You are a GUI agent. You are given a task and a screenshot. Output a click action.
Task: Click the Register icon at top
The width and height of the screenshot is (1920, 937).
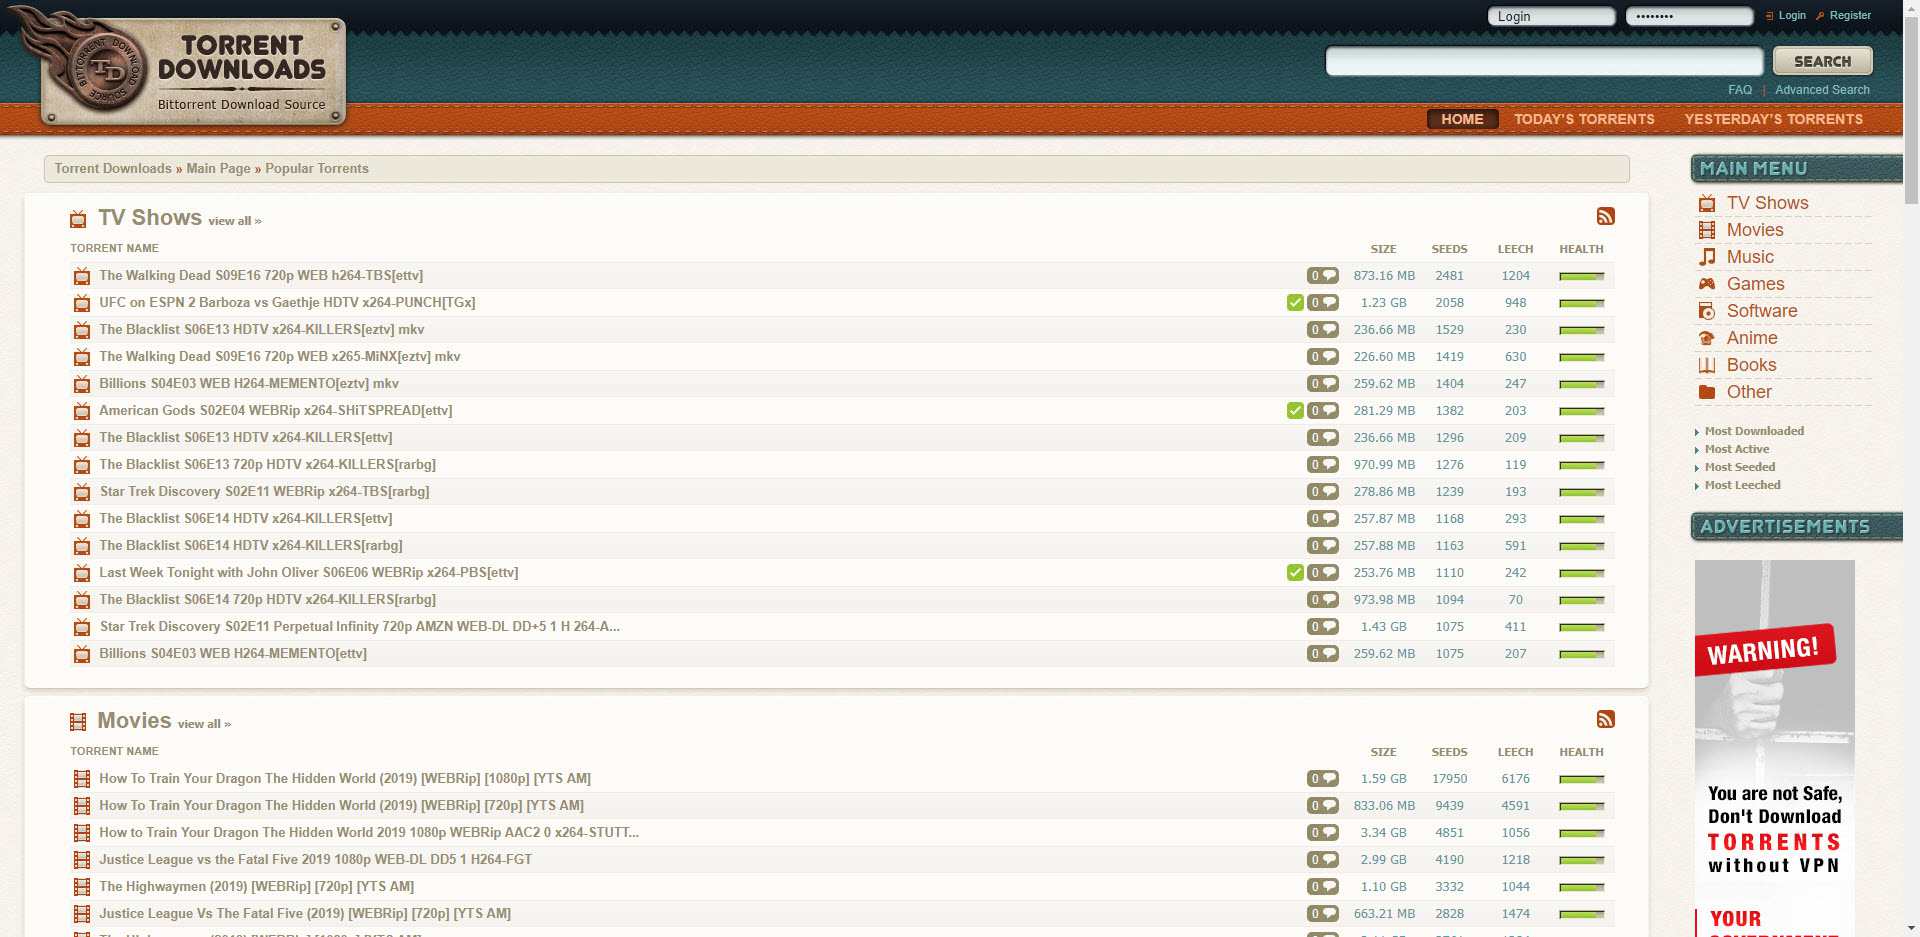point(1820,16)
